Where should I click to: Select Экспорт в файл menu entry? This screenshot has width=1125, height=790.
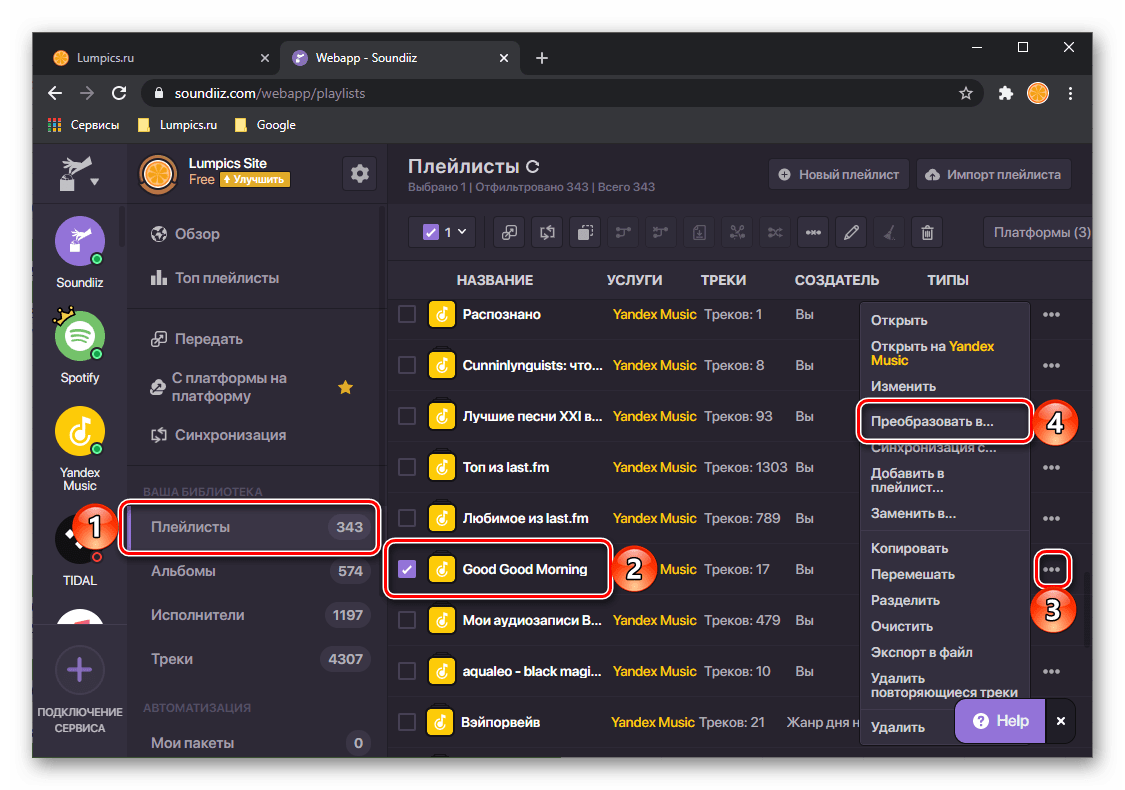point(921,652)
